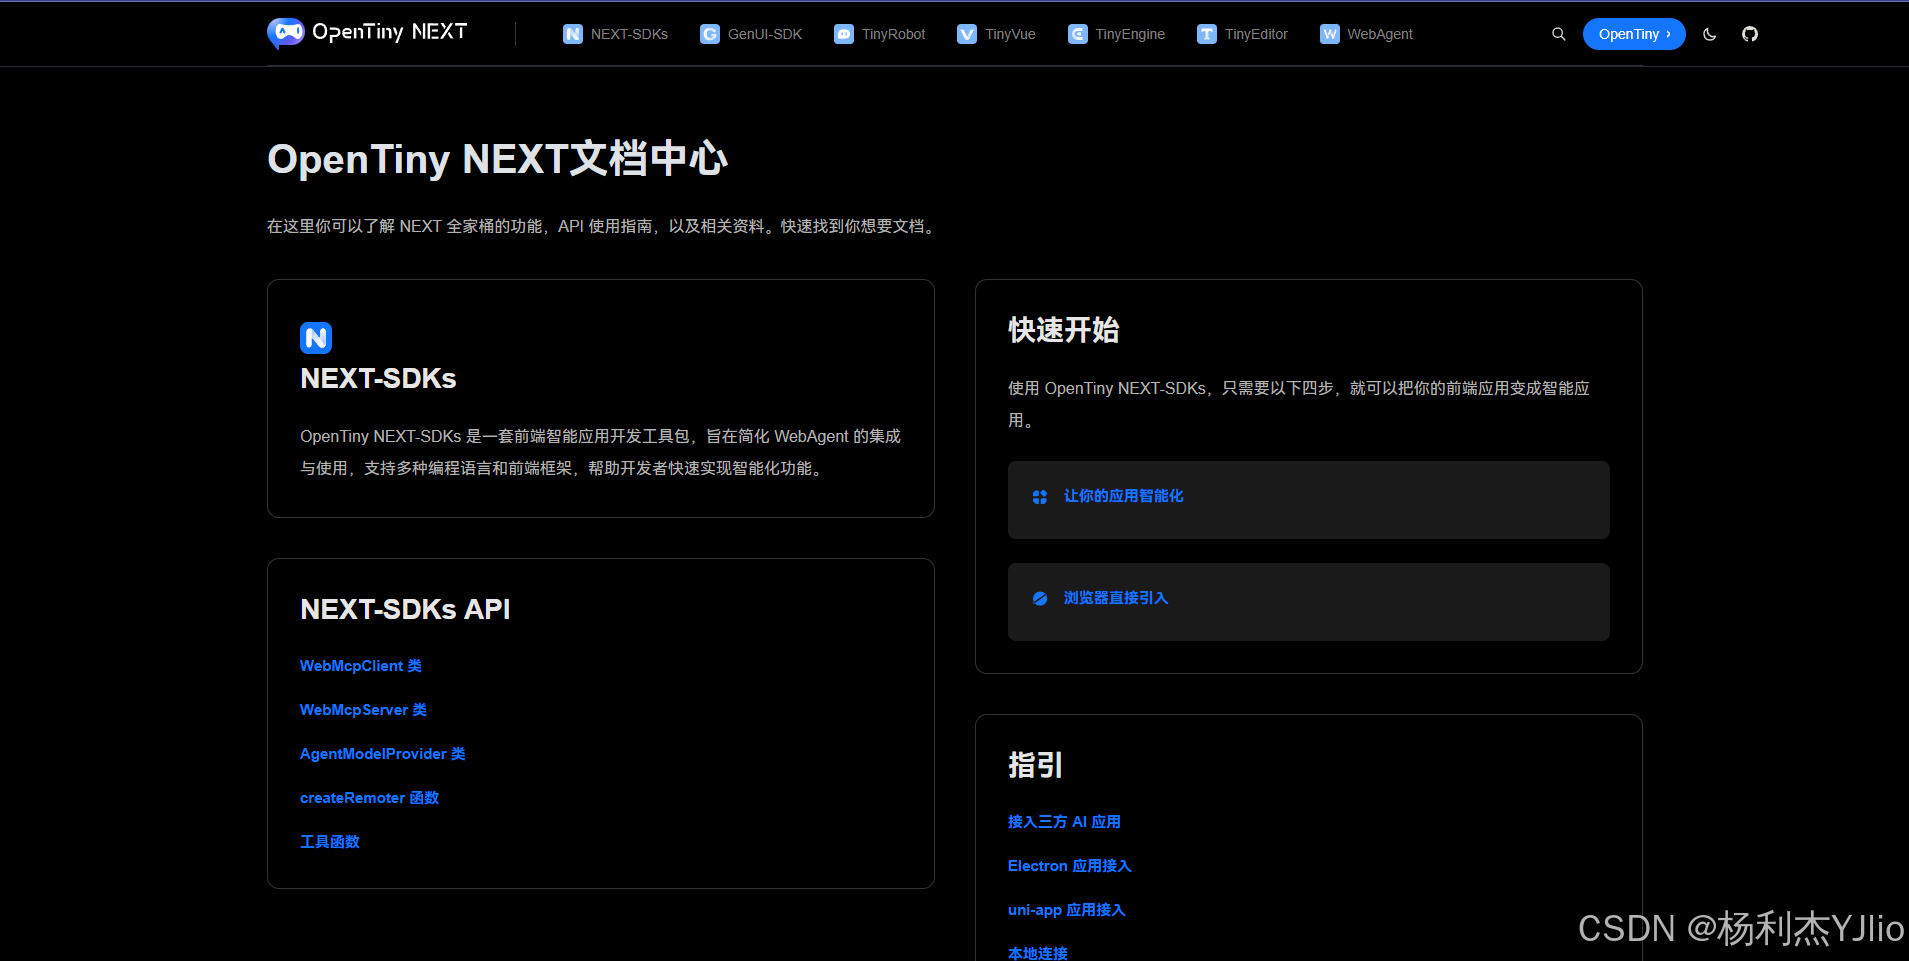The image size is (1909, 961).
Task: Go to home via OpenTiny NEXT title text
Action: click(390, 32)
